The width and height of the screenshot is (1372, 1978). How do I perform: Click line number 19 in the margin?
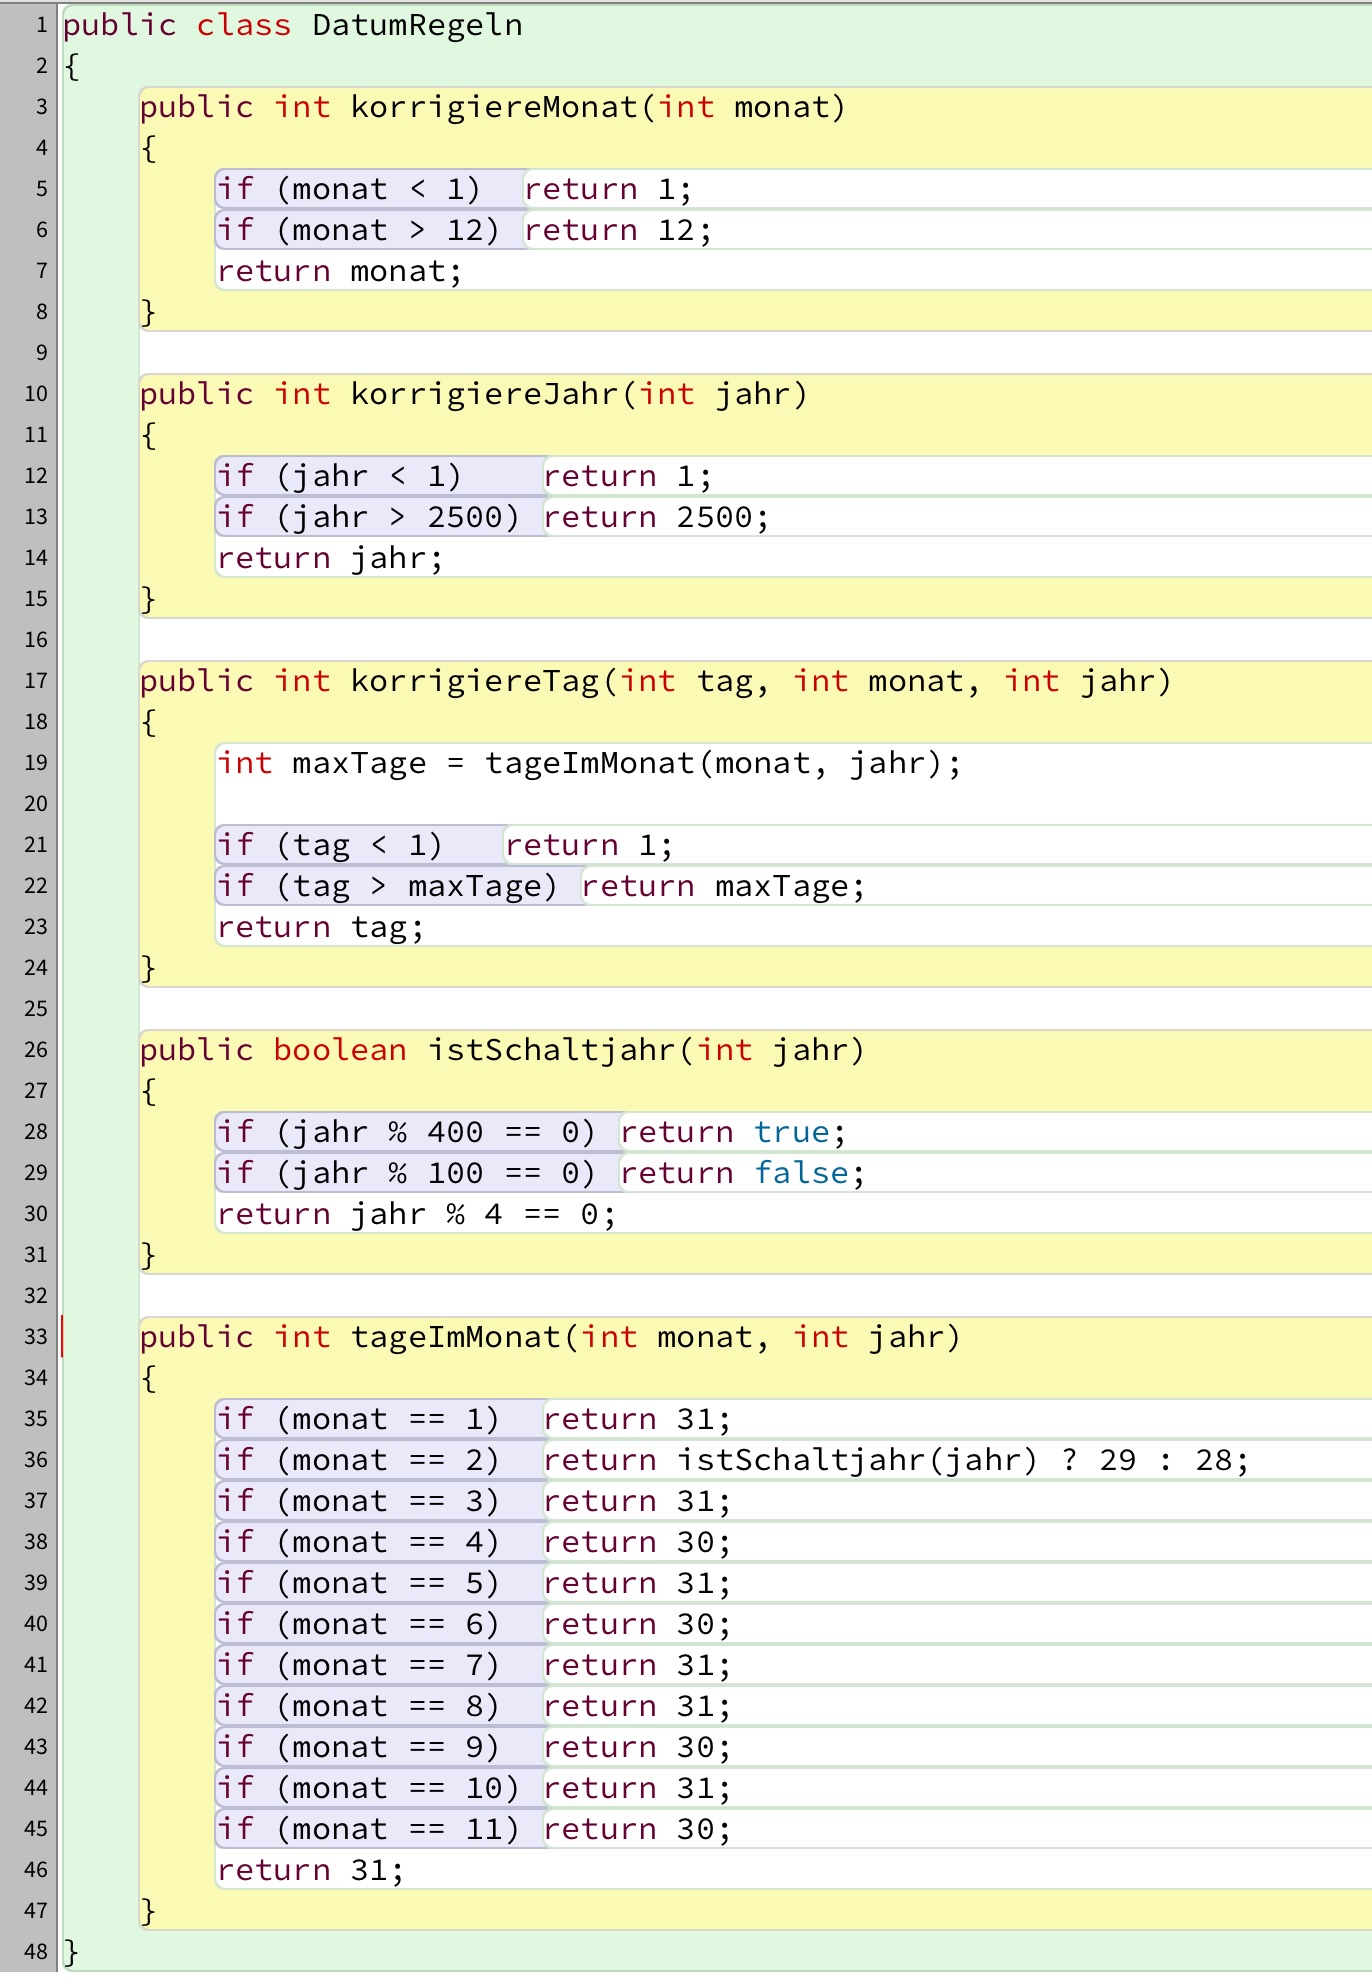(36, 763)
